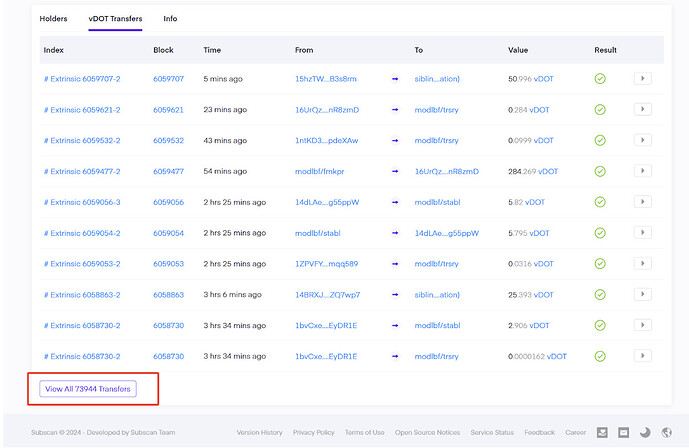This screenshot has width=689, height=448.
Task: Expand row details for Extrinsic 6059053-2
Action: click(x=642, y=264)
